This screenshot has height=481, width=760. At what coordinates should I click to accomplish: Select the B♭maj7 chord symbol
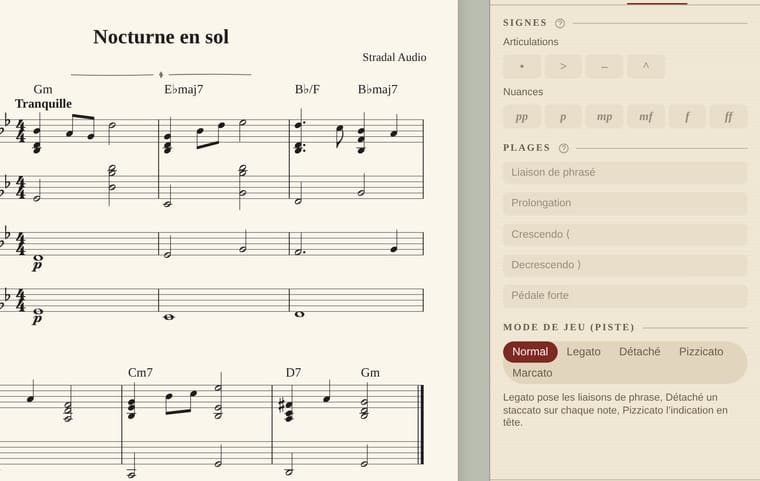coord(378,89)
